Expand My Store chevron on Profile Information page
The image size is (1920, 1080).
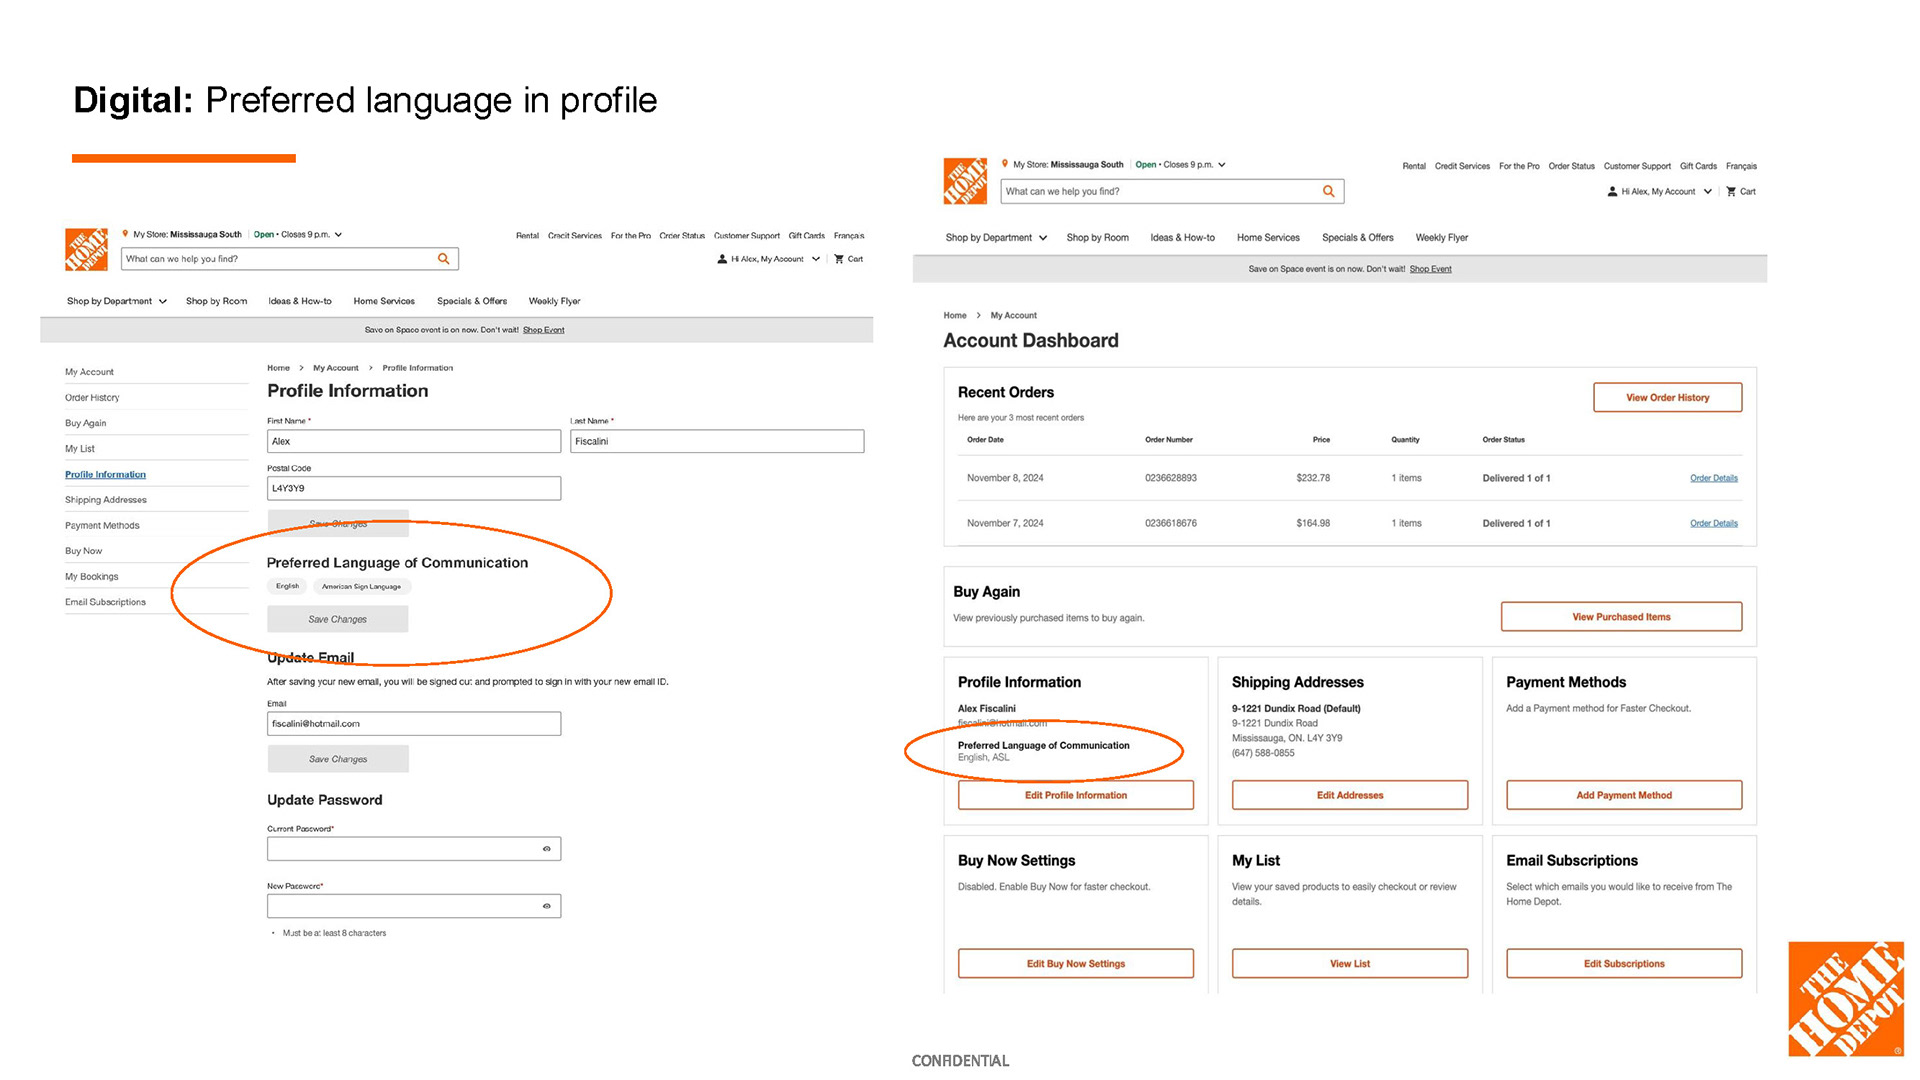click(338, 235)
